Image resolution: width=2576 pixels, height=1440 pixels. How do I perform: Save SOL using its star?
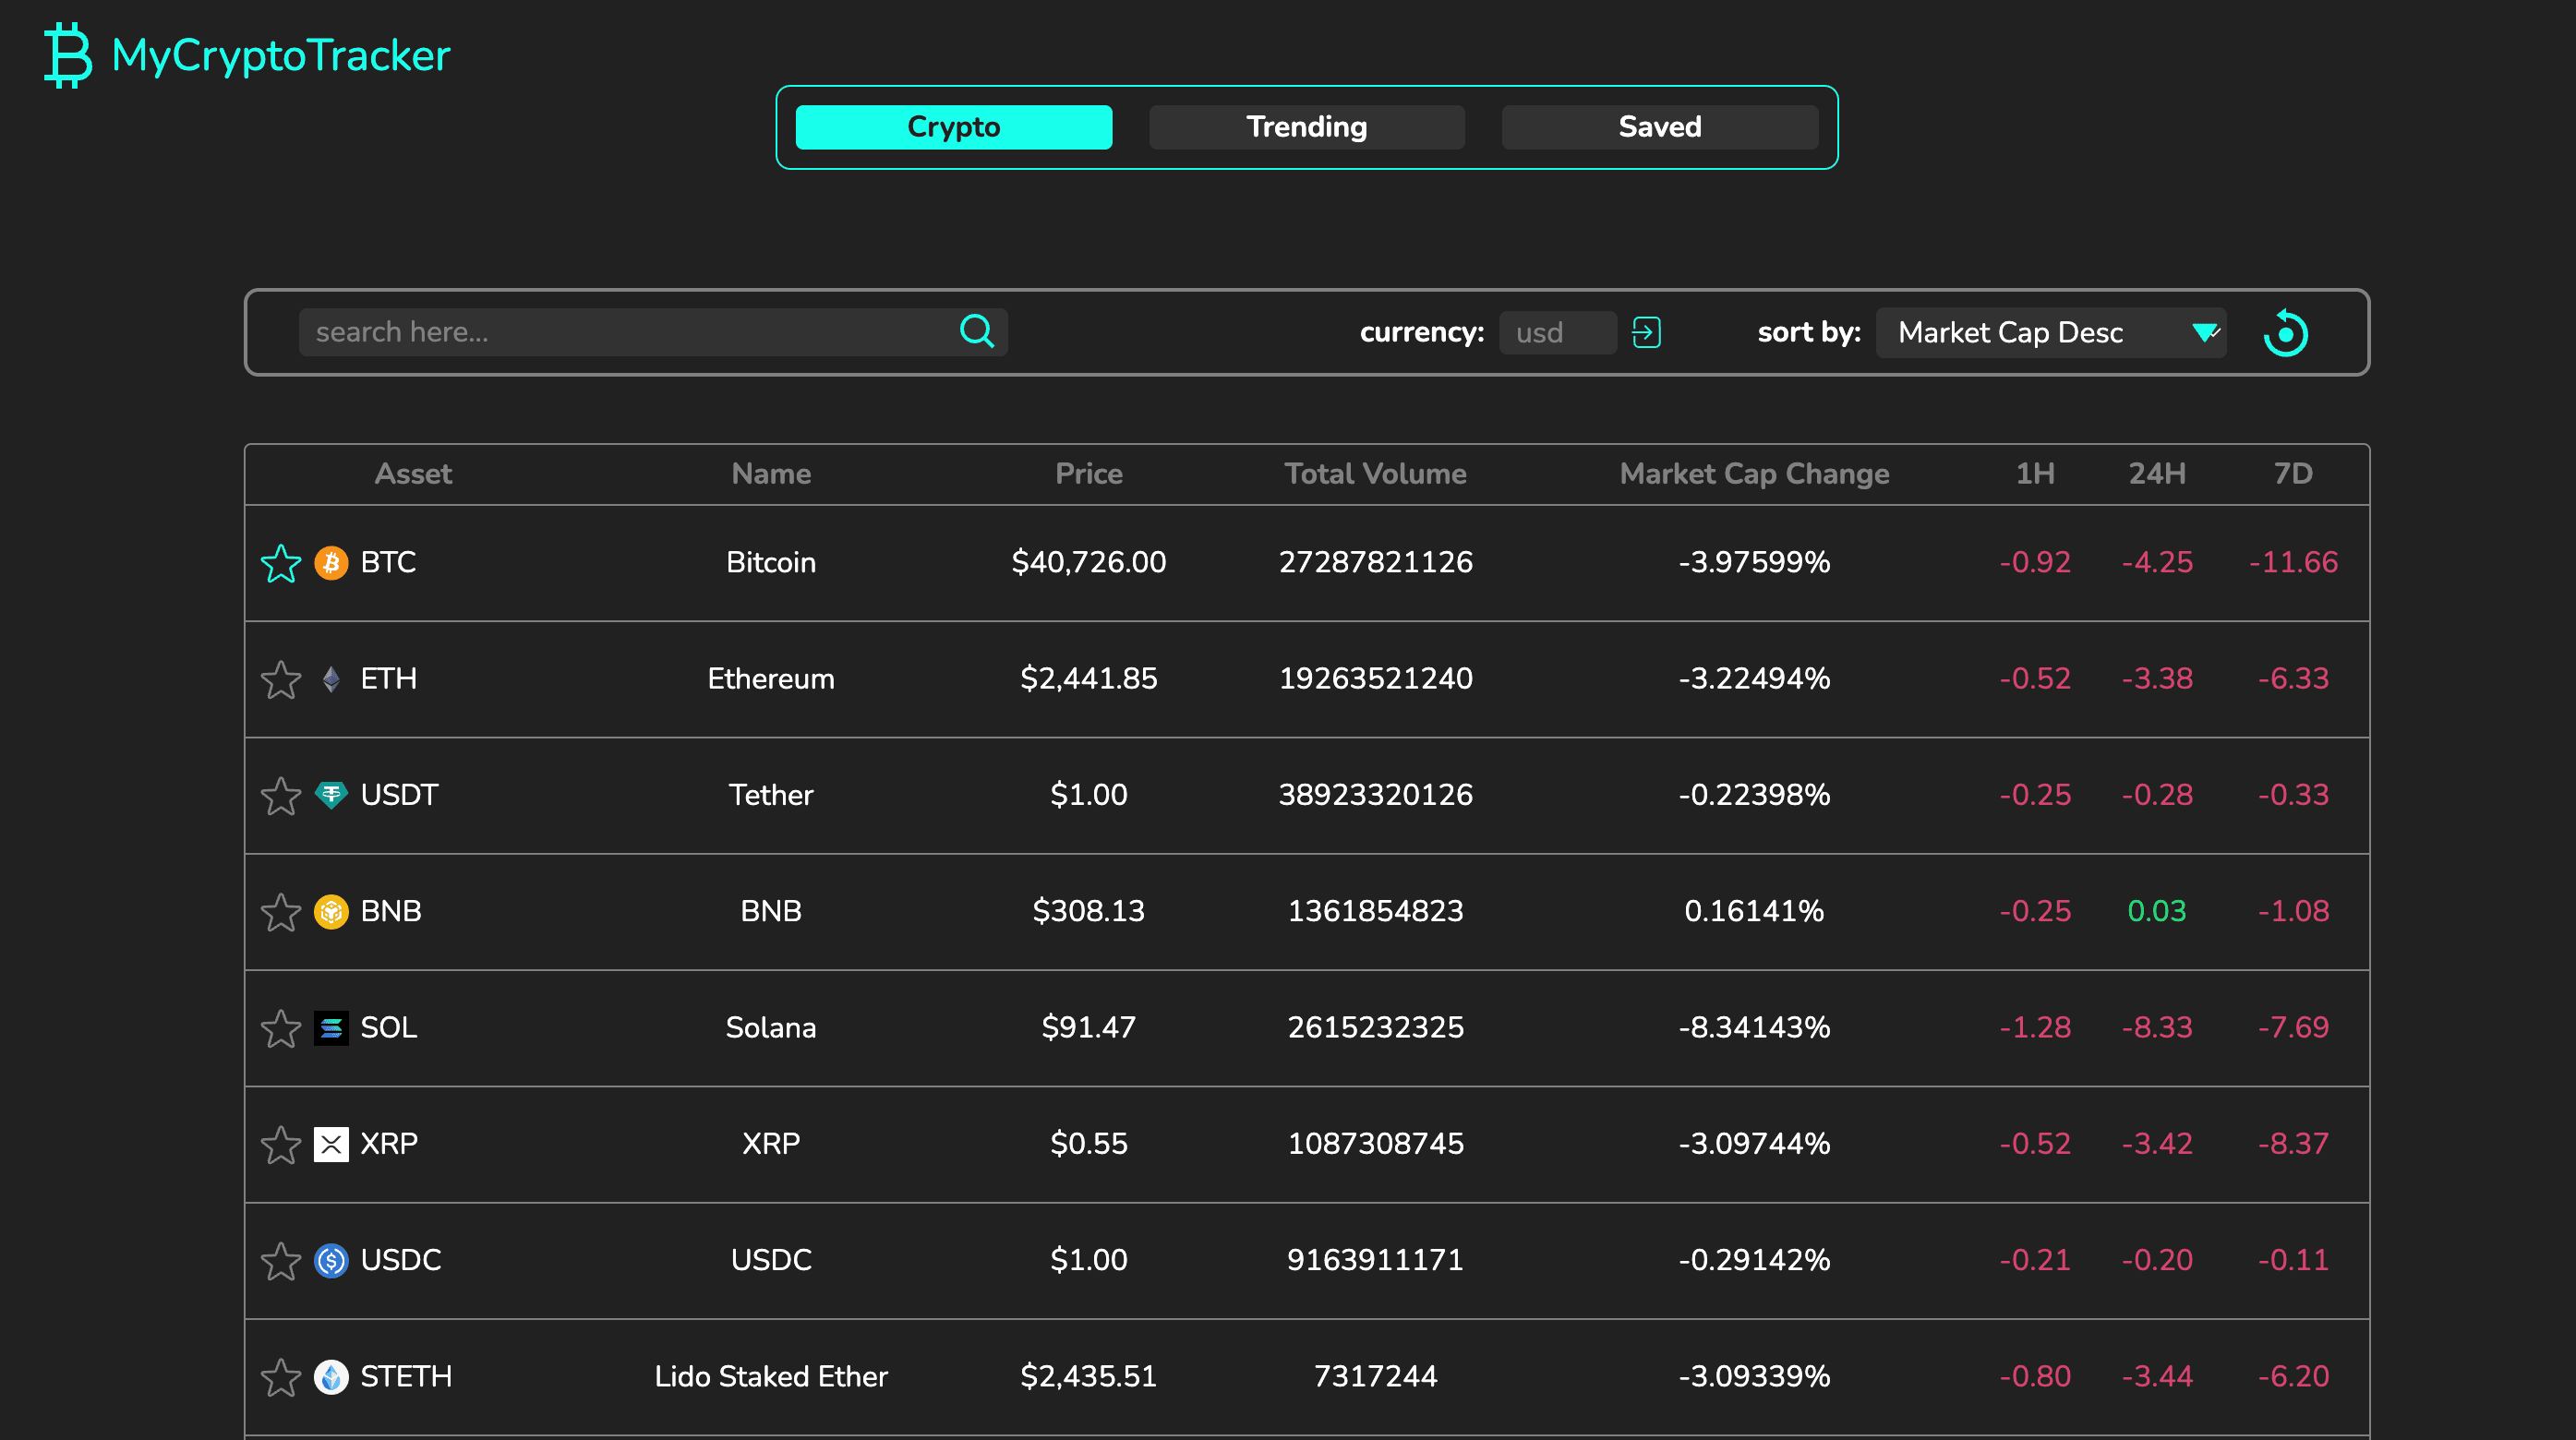(x=281, y=1029)
